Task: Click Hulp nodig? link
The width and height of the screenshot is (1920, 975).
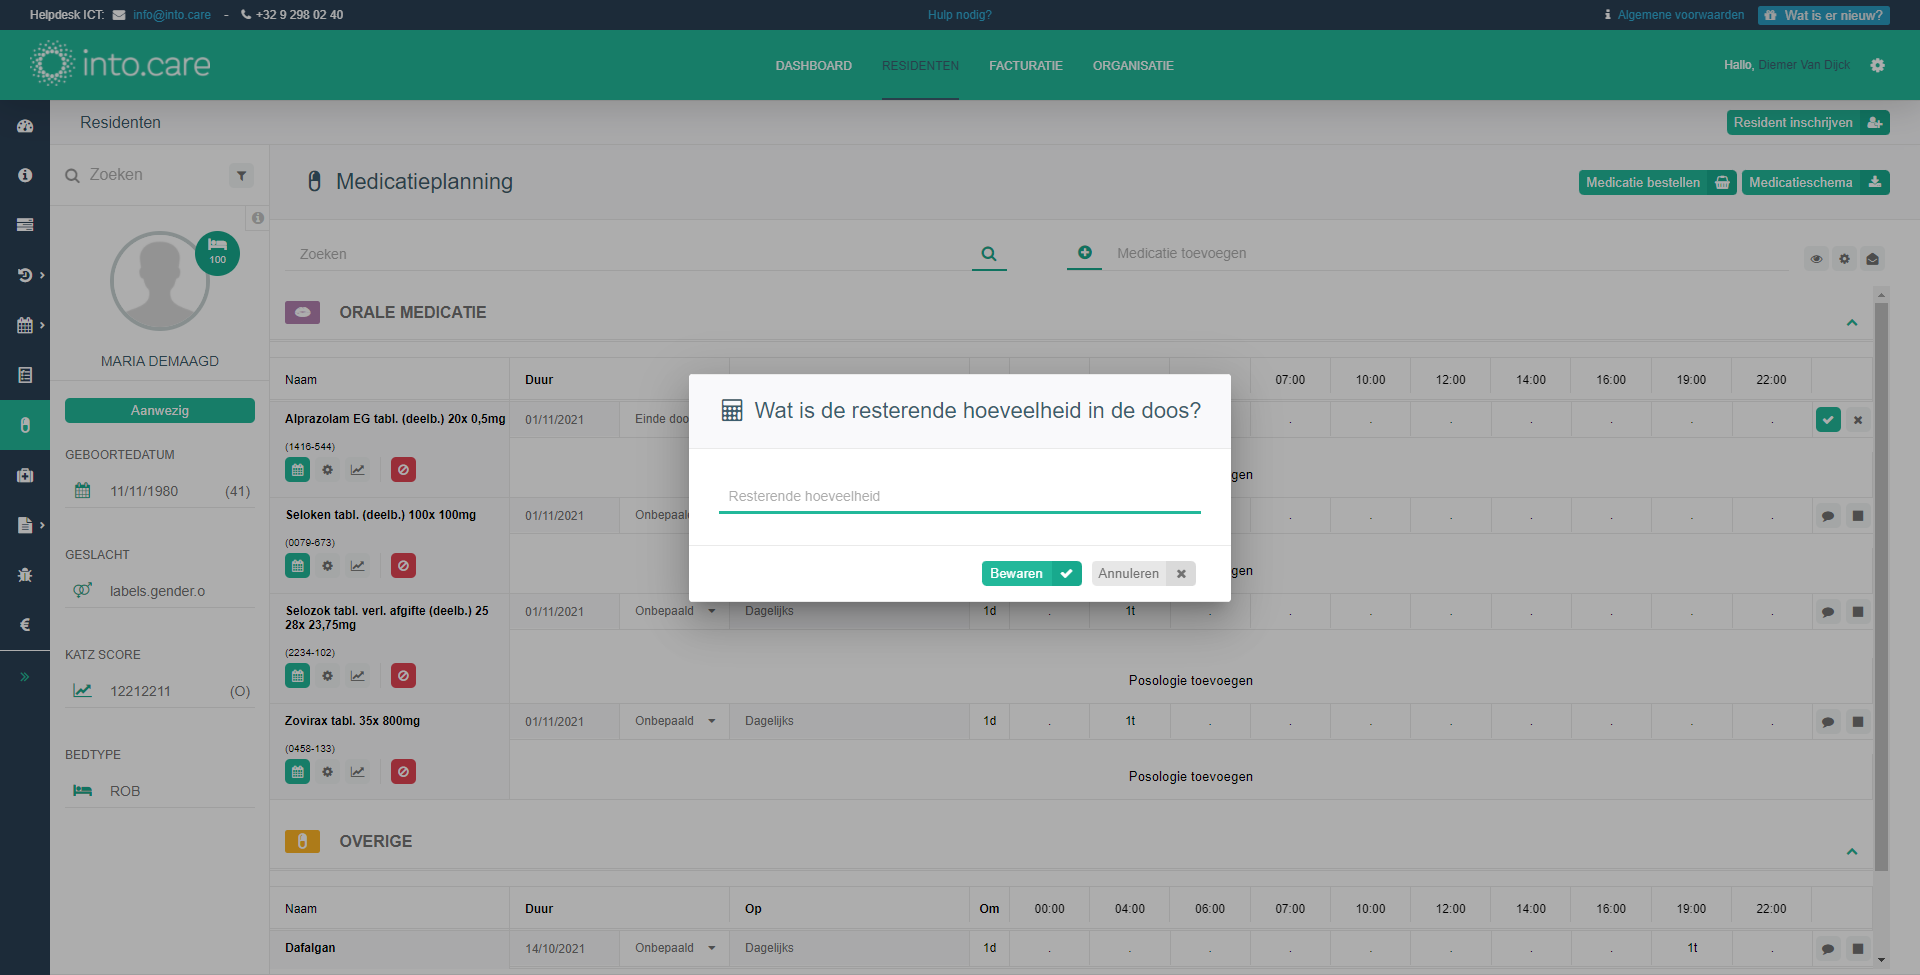Action: [959, 15]
